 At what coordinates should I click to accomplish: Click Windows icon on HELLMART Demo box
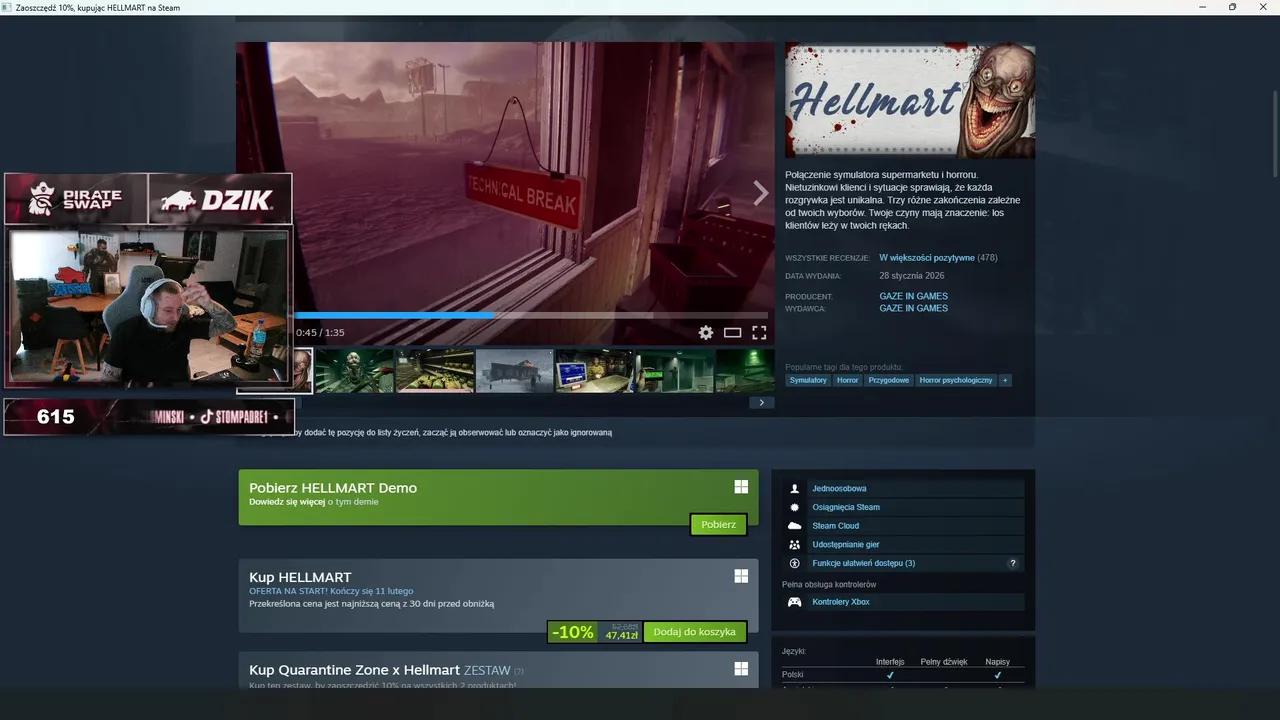coord(741,487)
